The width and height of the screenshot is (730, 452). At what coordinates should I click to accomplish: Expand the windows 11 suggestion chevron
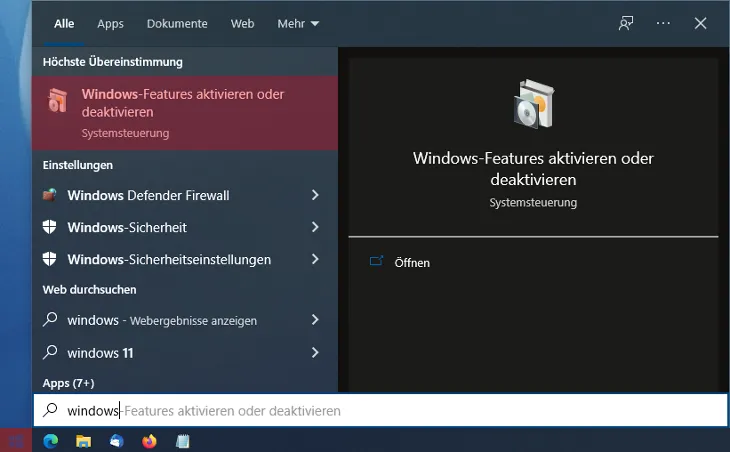tap(315, 352)
